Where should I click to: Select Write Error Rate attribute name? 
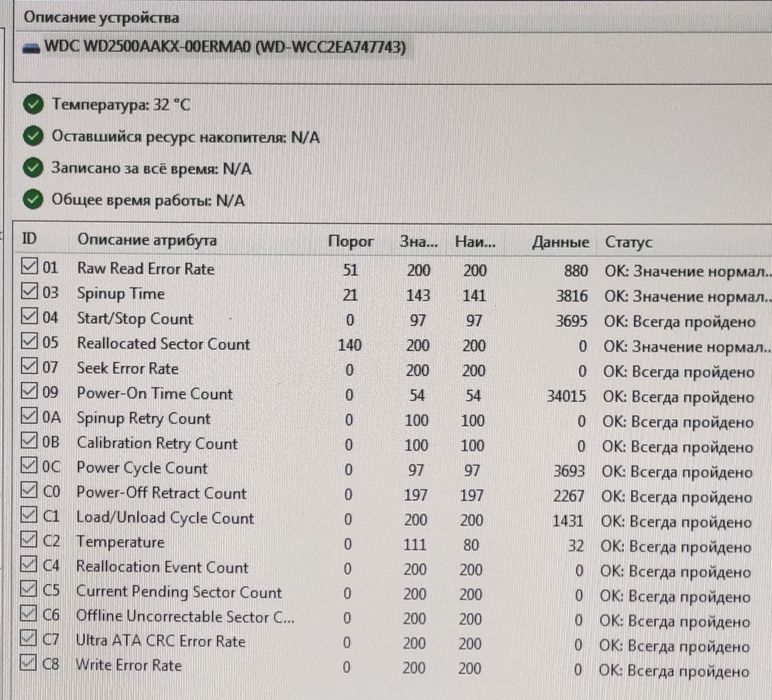tap(129, 666)
